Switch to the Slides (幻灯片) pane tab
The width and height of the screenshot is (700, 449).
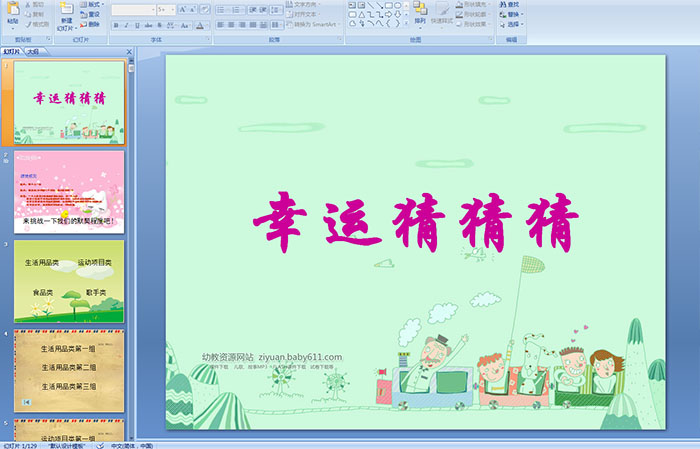tap(12, 52)
